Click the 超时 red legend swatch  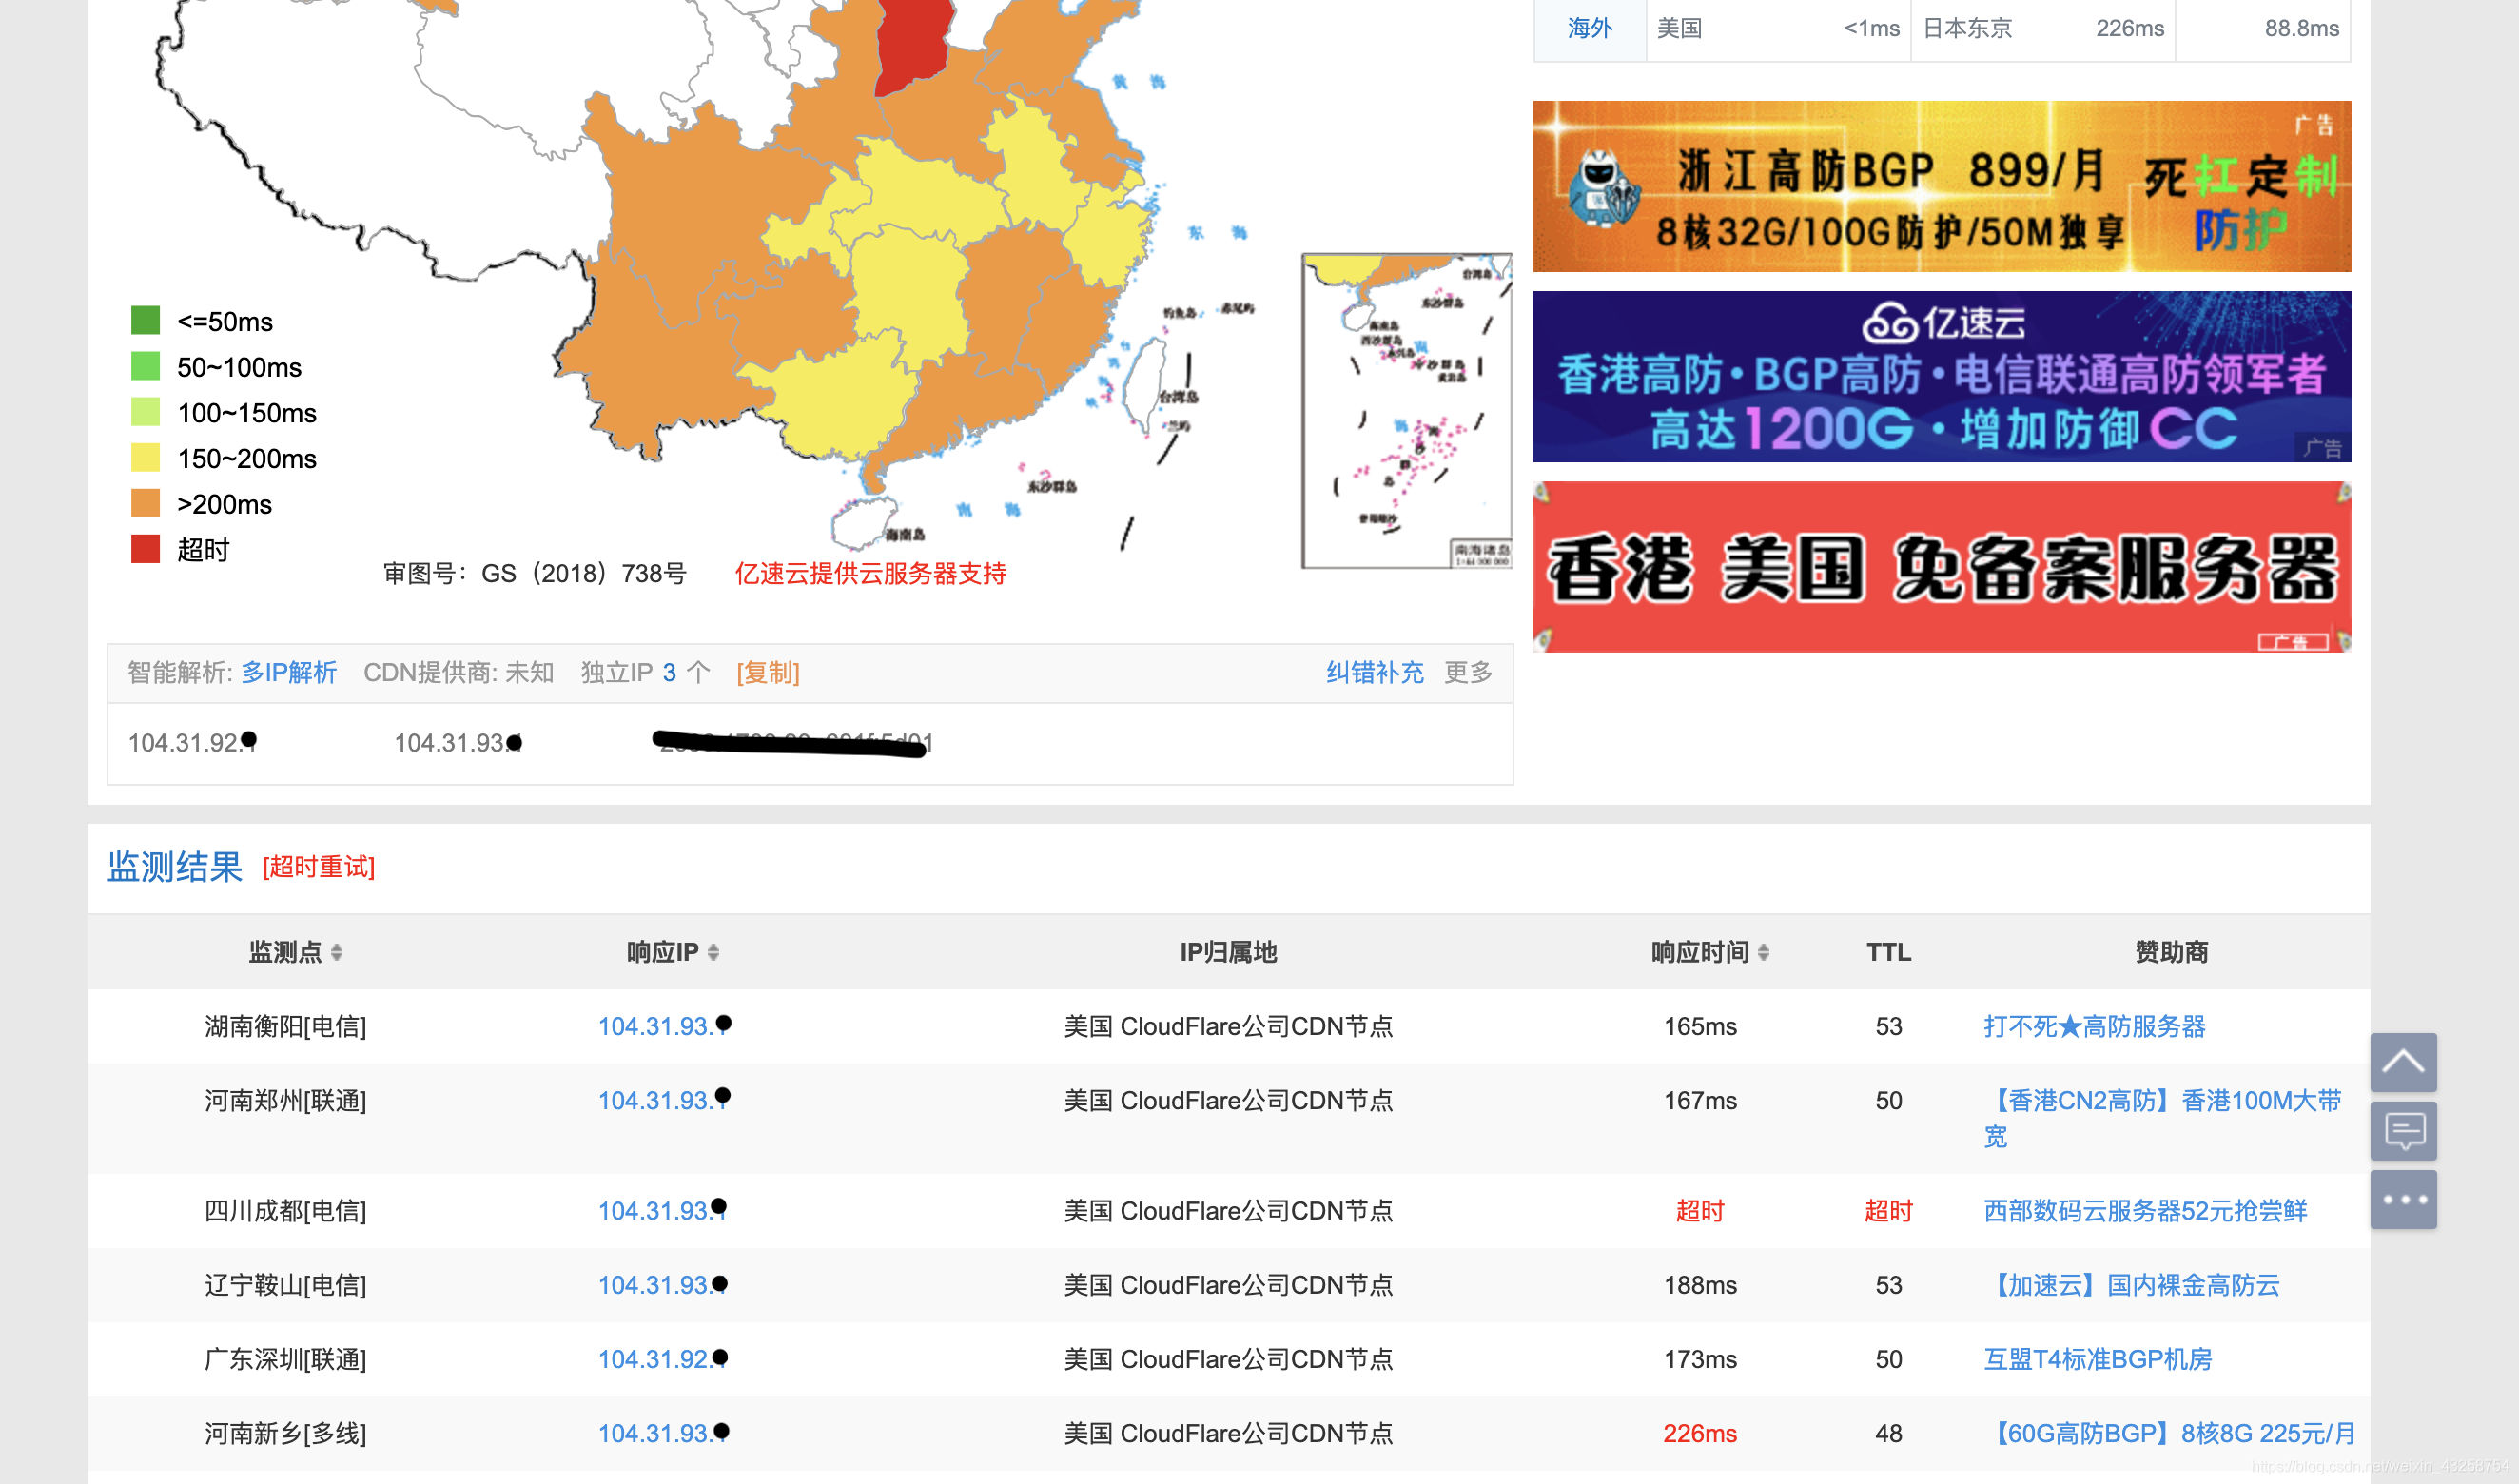146,549
